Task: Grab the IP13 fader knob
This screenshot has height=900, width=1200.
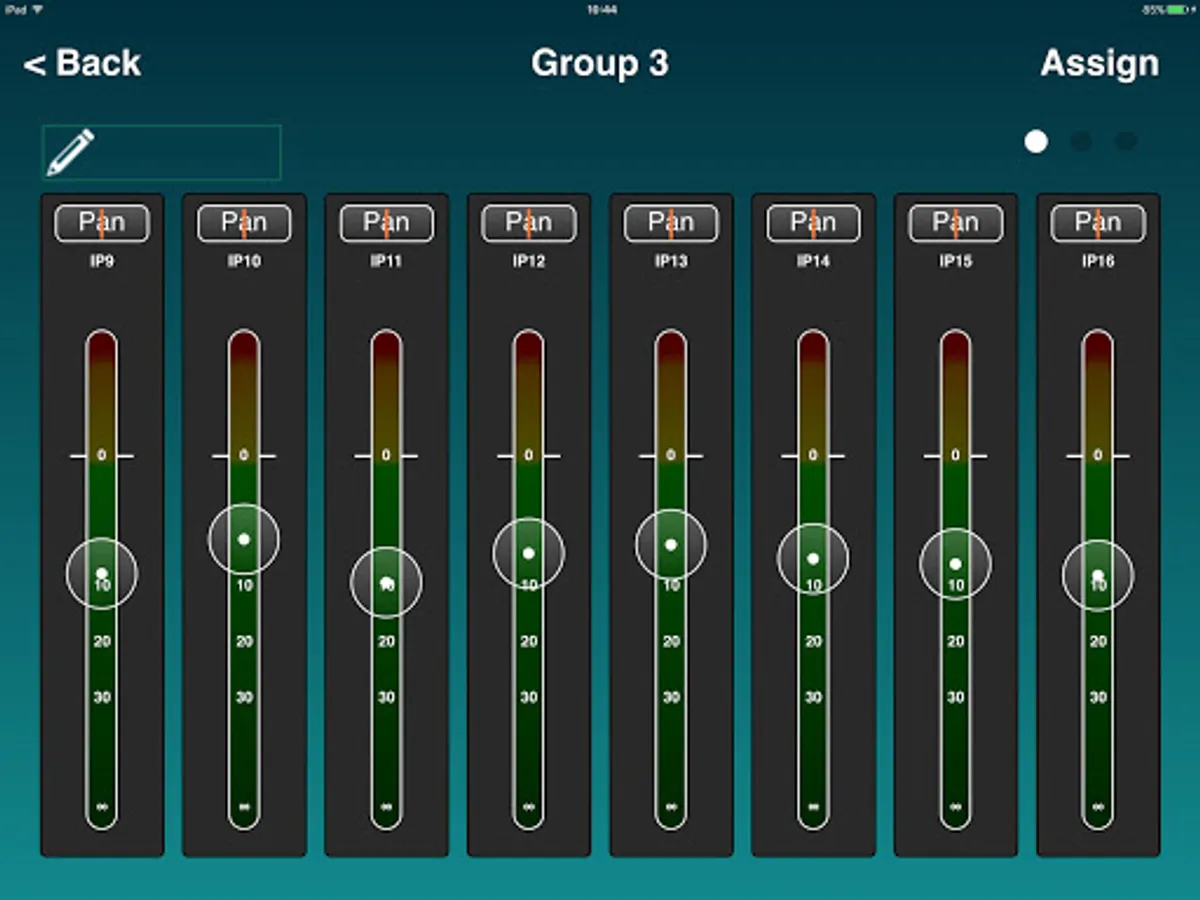Action: [671, 545]
